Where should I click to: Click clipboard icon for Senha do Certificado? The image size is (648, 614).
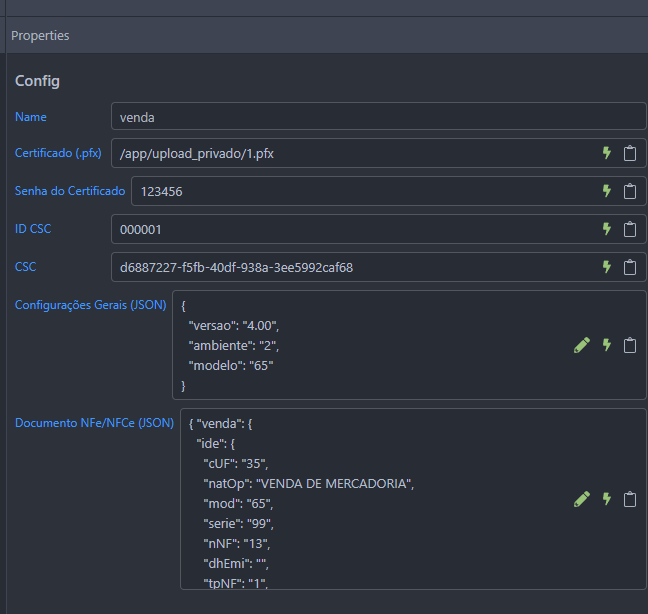[x=630, y=191]
